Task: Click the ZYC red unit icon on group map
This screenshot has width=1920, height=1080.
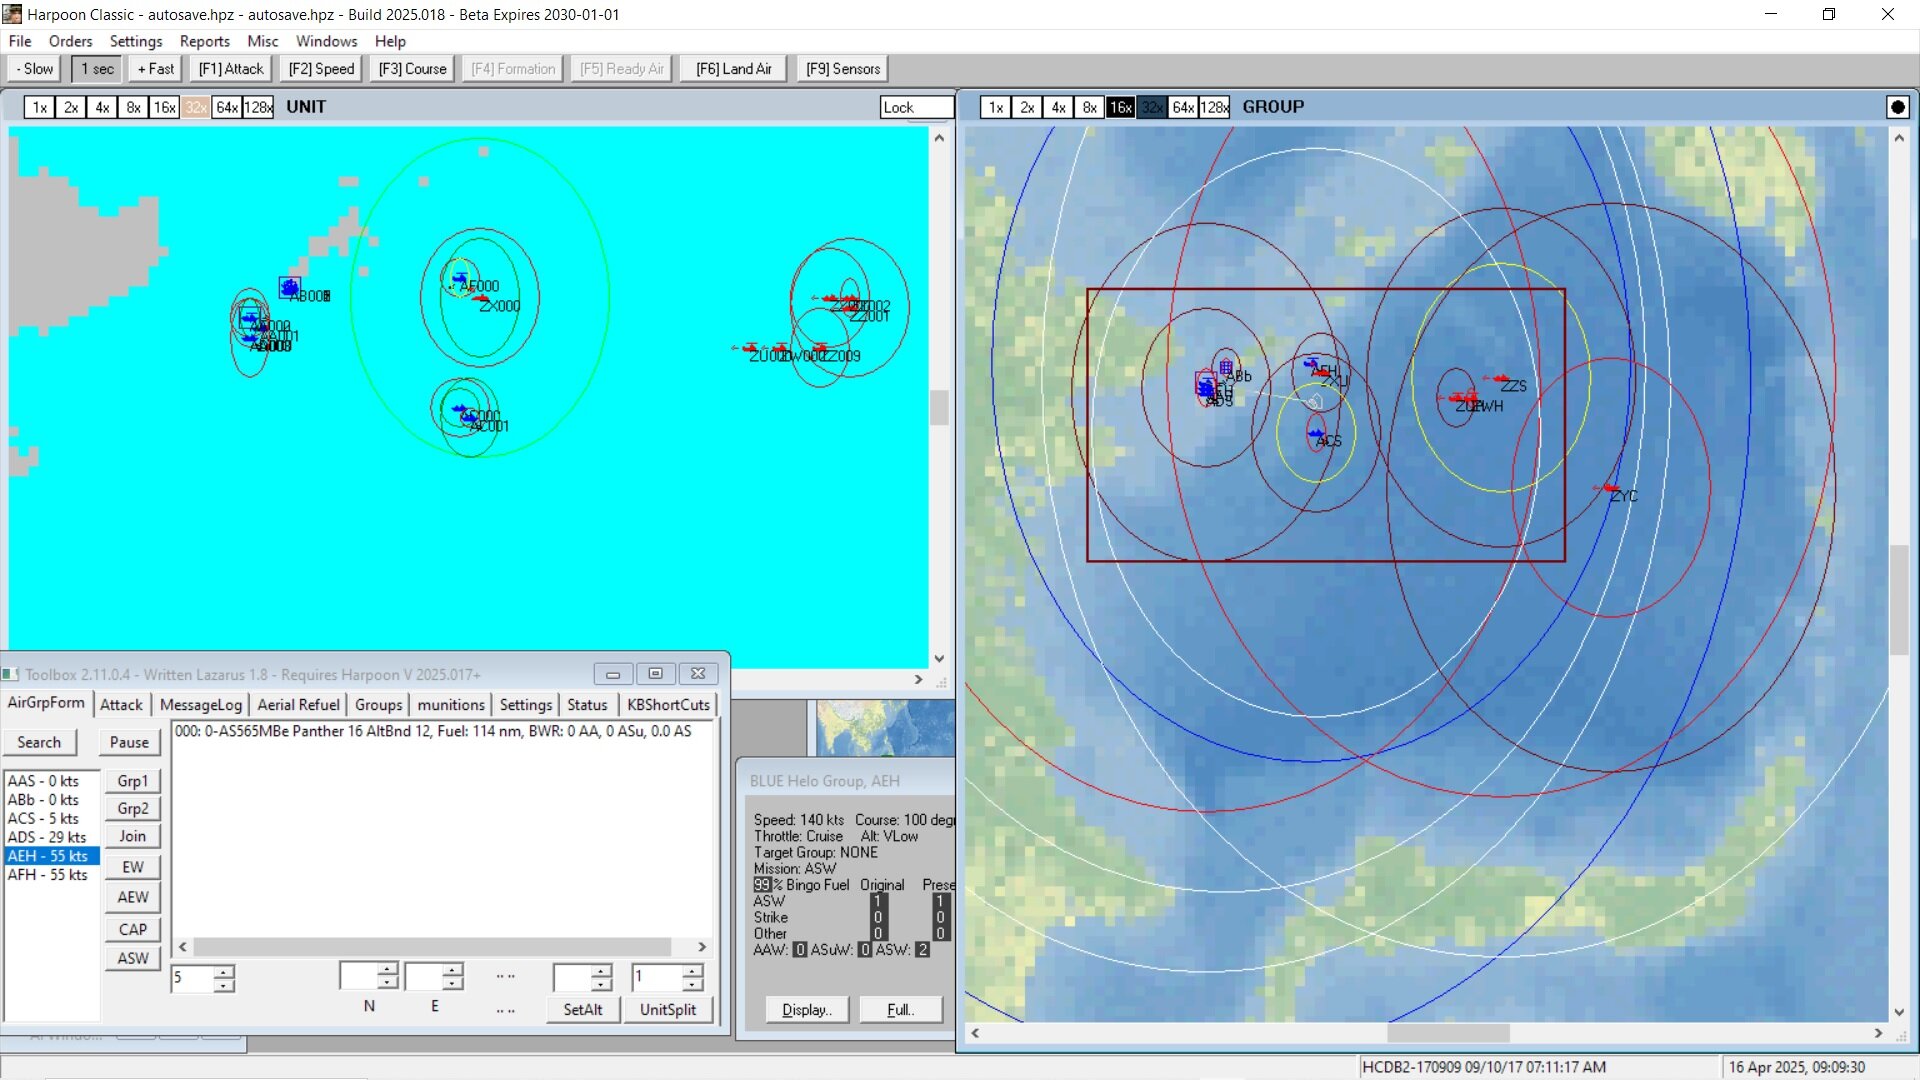Action: (1610, 489)
